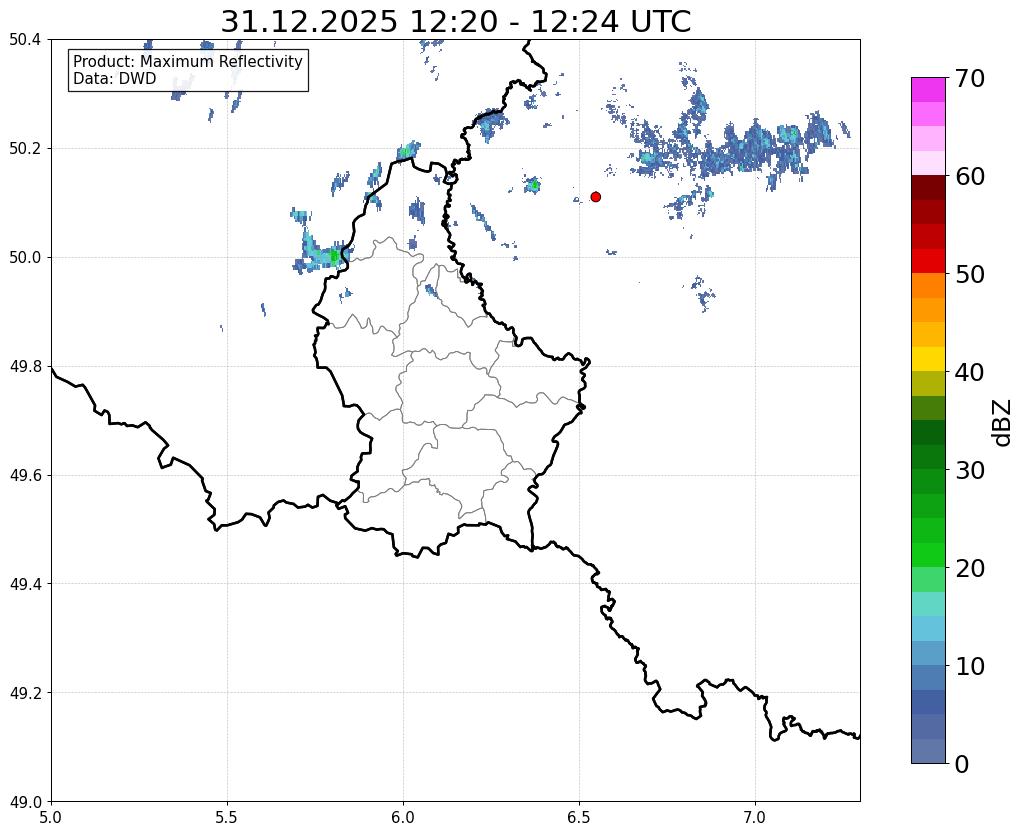
Task: Click the latitude label '49.2'
Action: click(x=25, y=692)
